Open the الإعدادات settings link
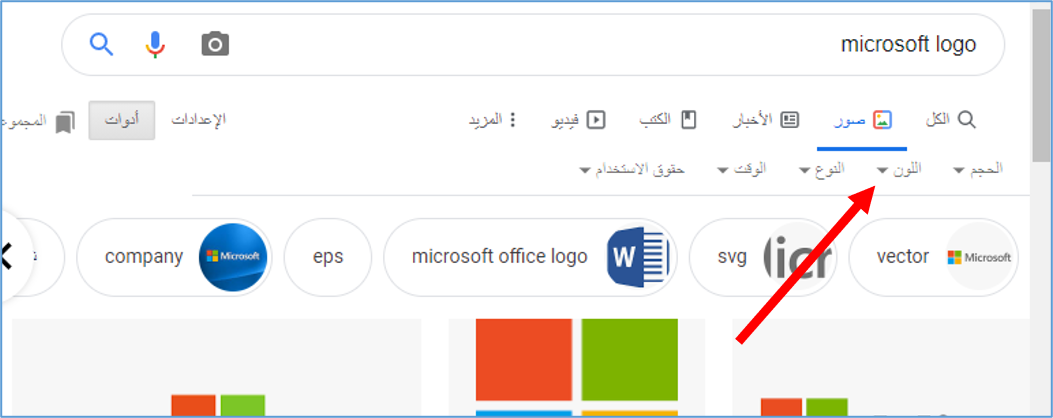Viewport: 1053px width, 418px height. pyautogui.click(x=199, y=120)
